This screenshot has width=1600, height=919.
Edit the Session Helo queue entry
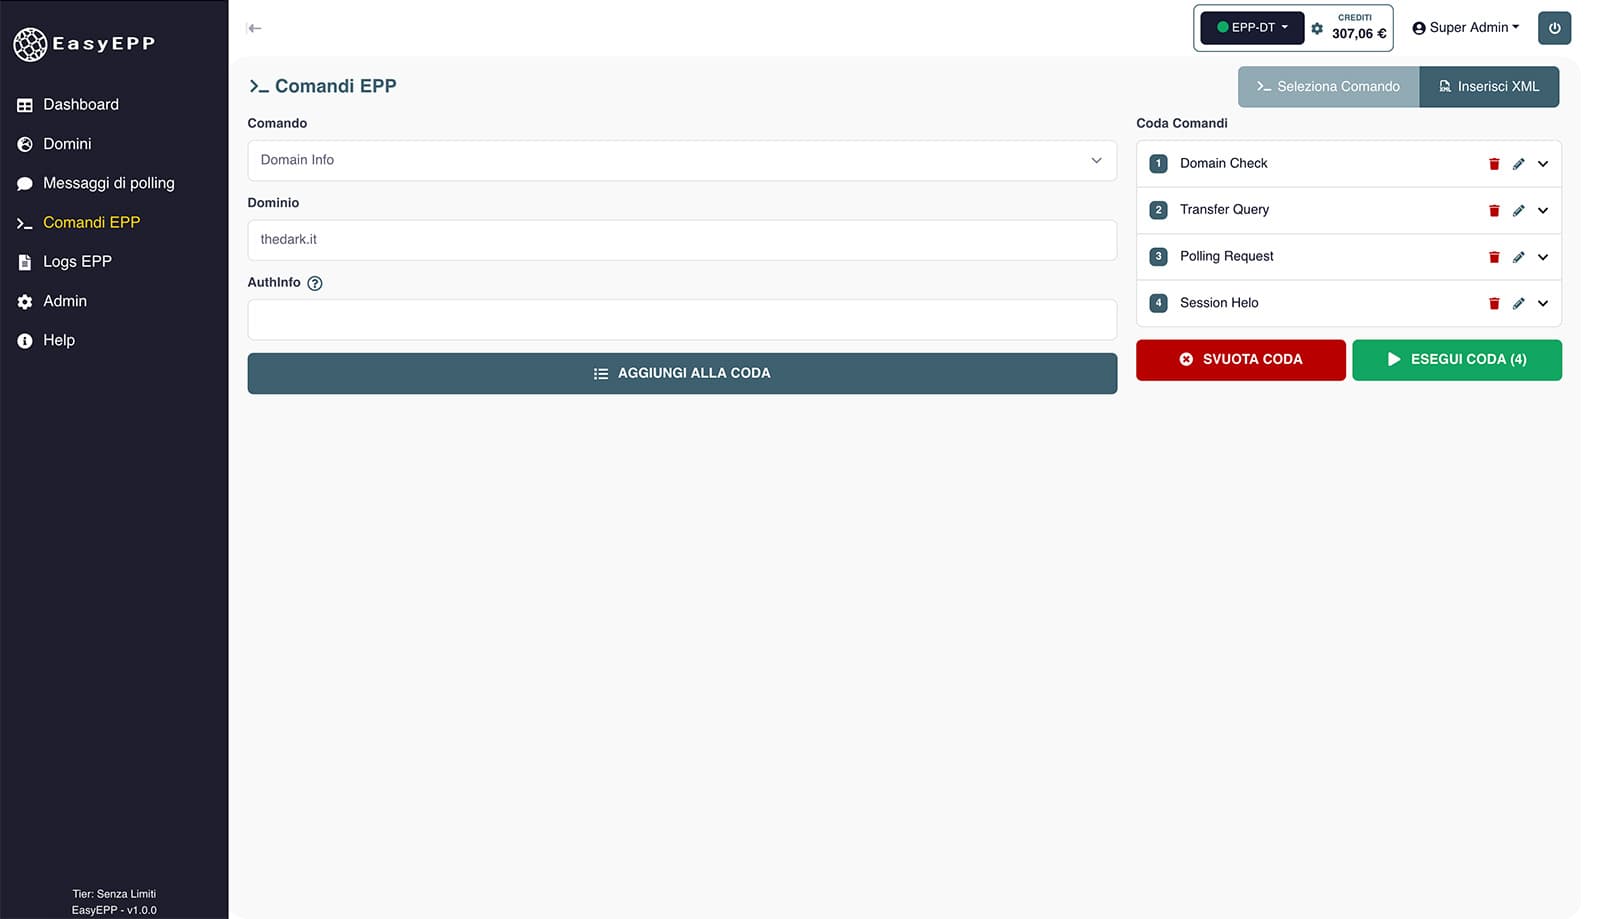tap(1518, 303)
